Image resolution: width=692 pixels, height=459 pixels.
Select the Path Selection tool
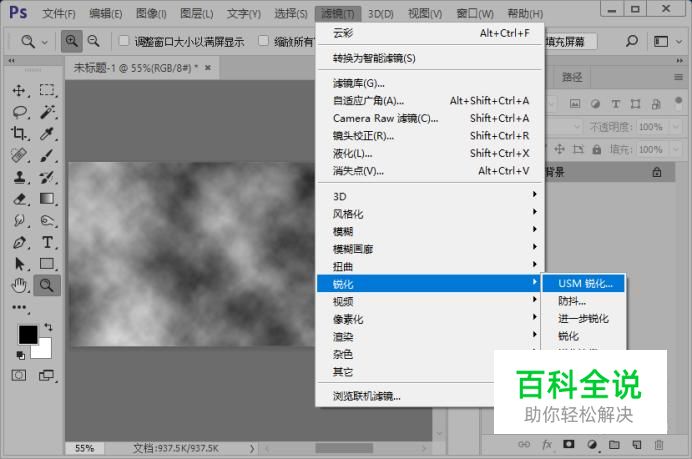19,264
